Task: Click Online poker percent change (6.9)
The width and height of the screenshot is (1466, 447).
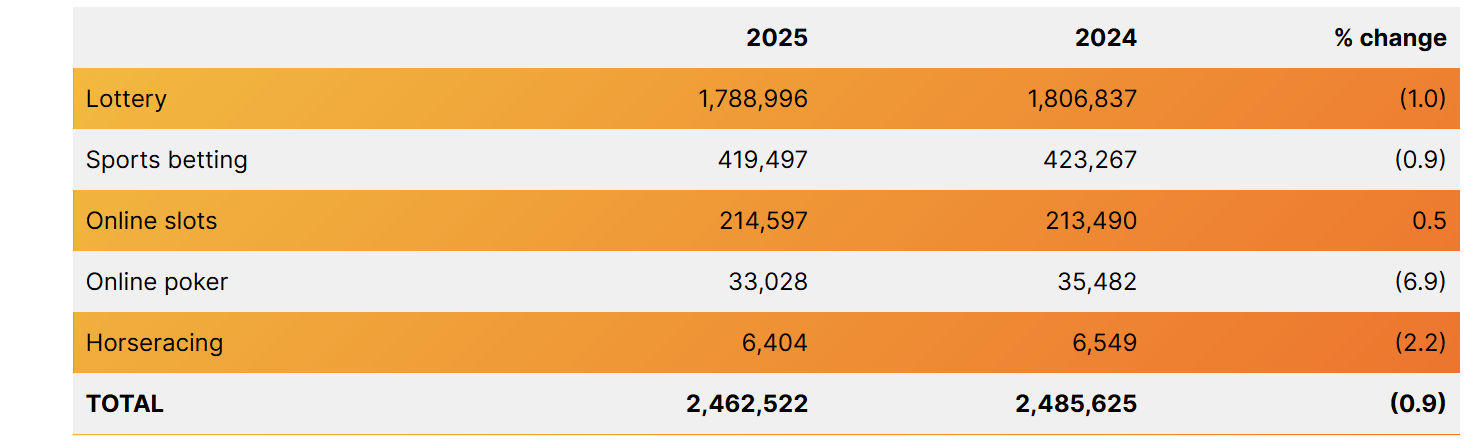Action: click(1420, 282)
